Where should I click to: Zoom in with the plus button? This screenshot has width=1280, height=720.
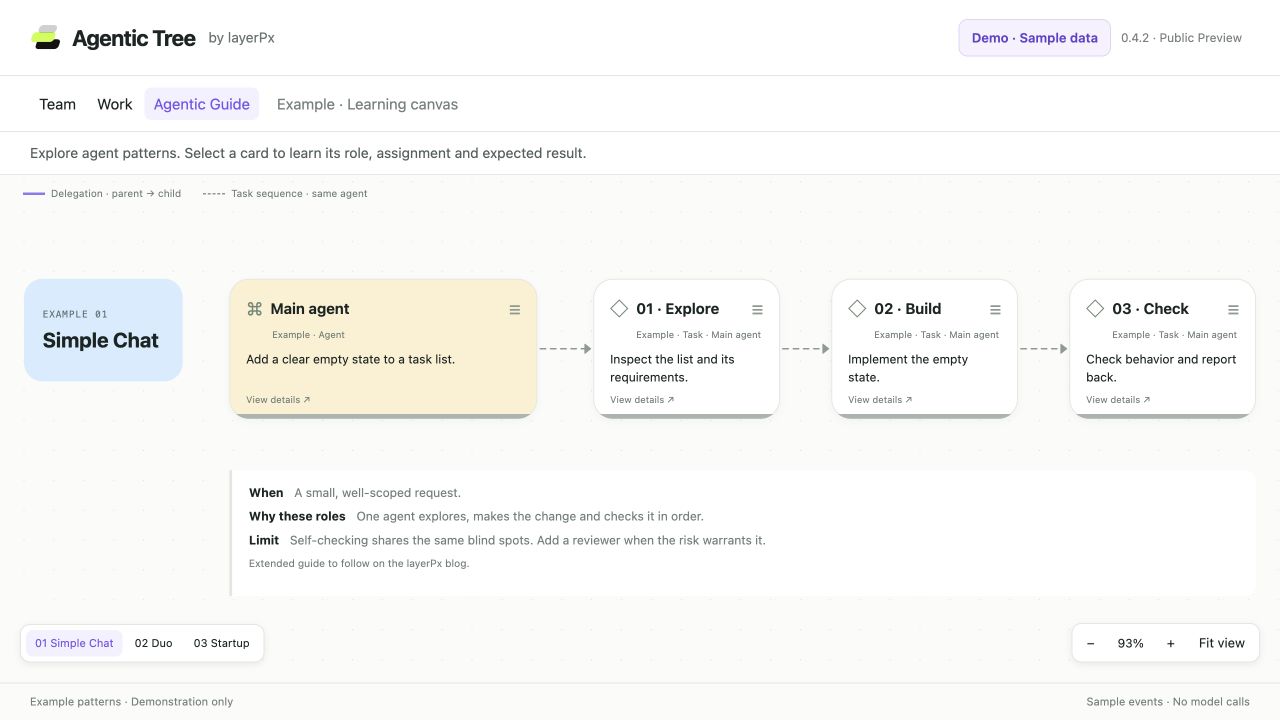1171,643
